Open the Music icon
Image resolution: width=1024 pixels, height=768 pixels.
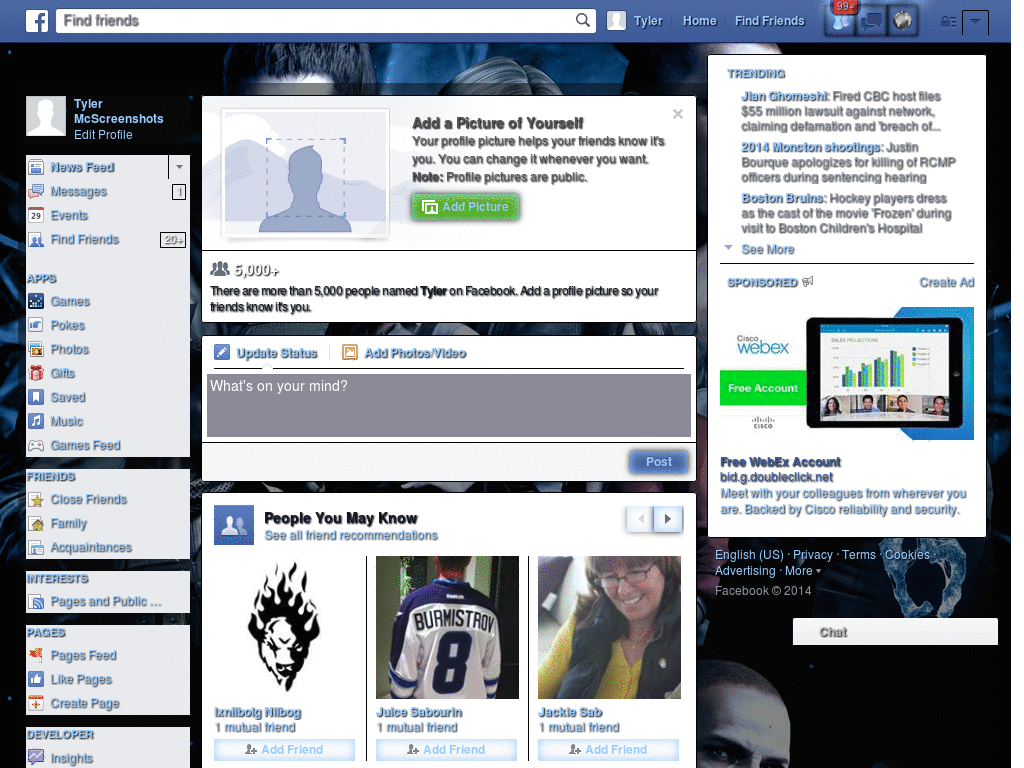pos(36,421)
